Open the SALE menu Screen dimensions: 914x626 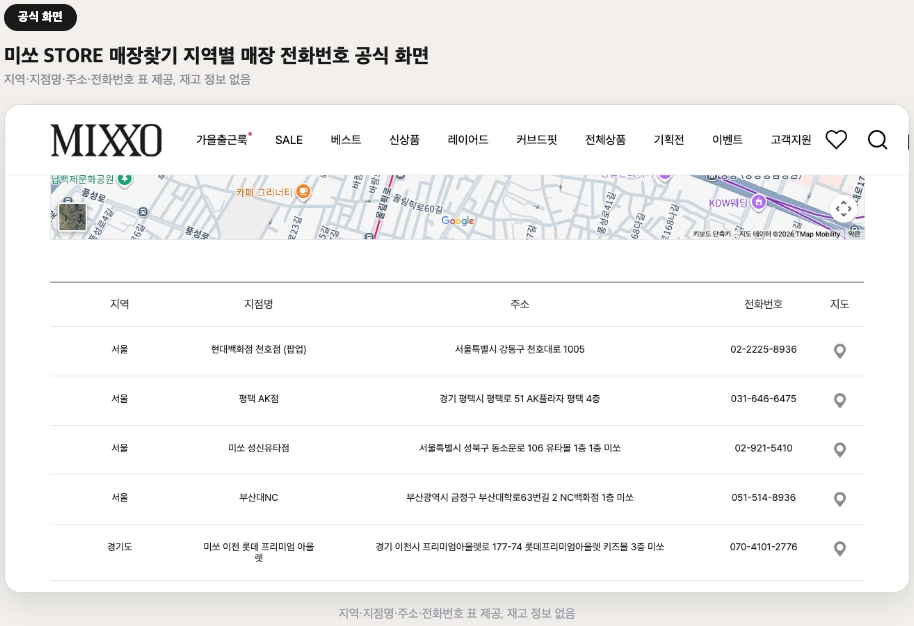[x=289, y=140]
